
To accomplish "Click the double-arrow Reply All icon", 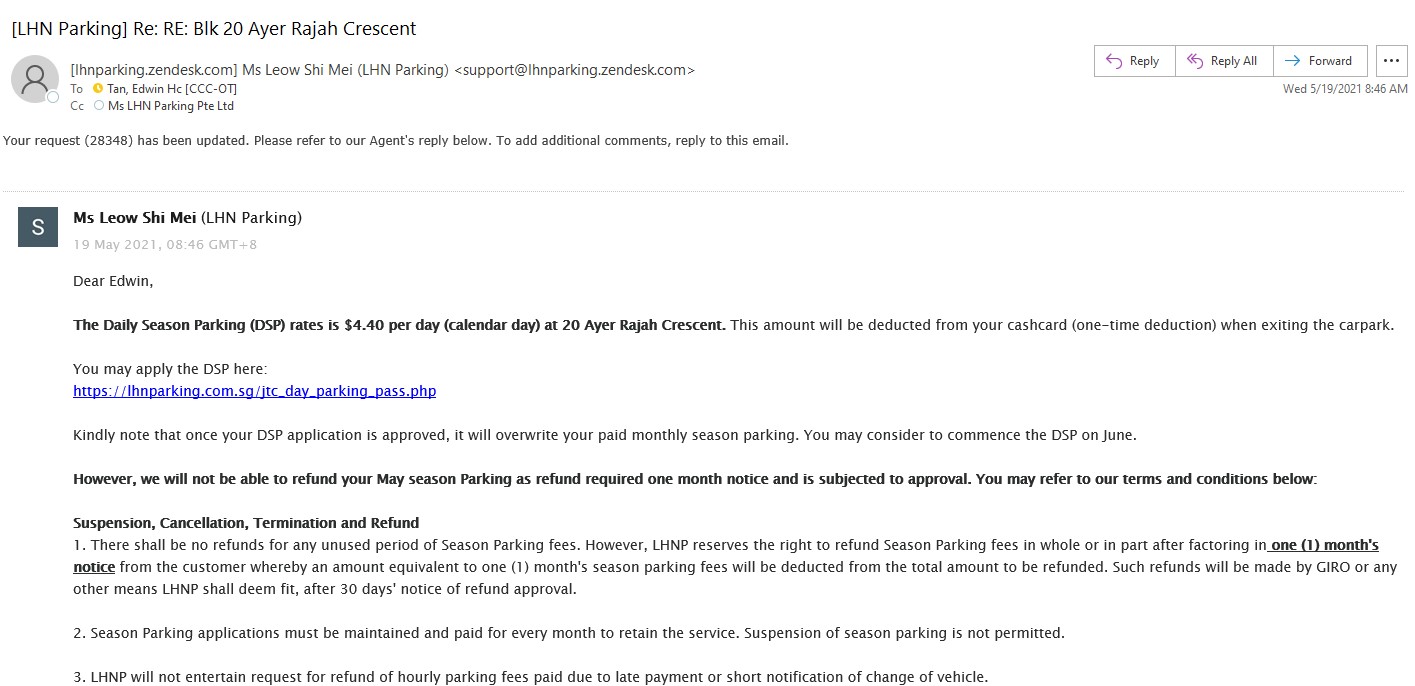I will coord(1194,61).
